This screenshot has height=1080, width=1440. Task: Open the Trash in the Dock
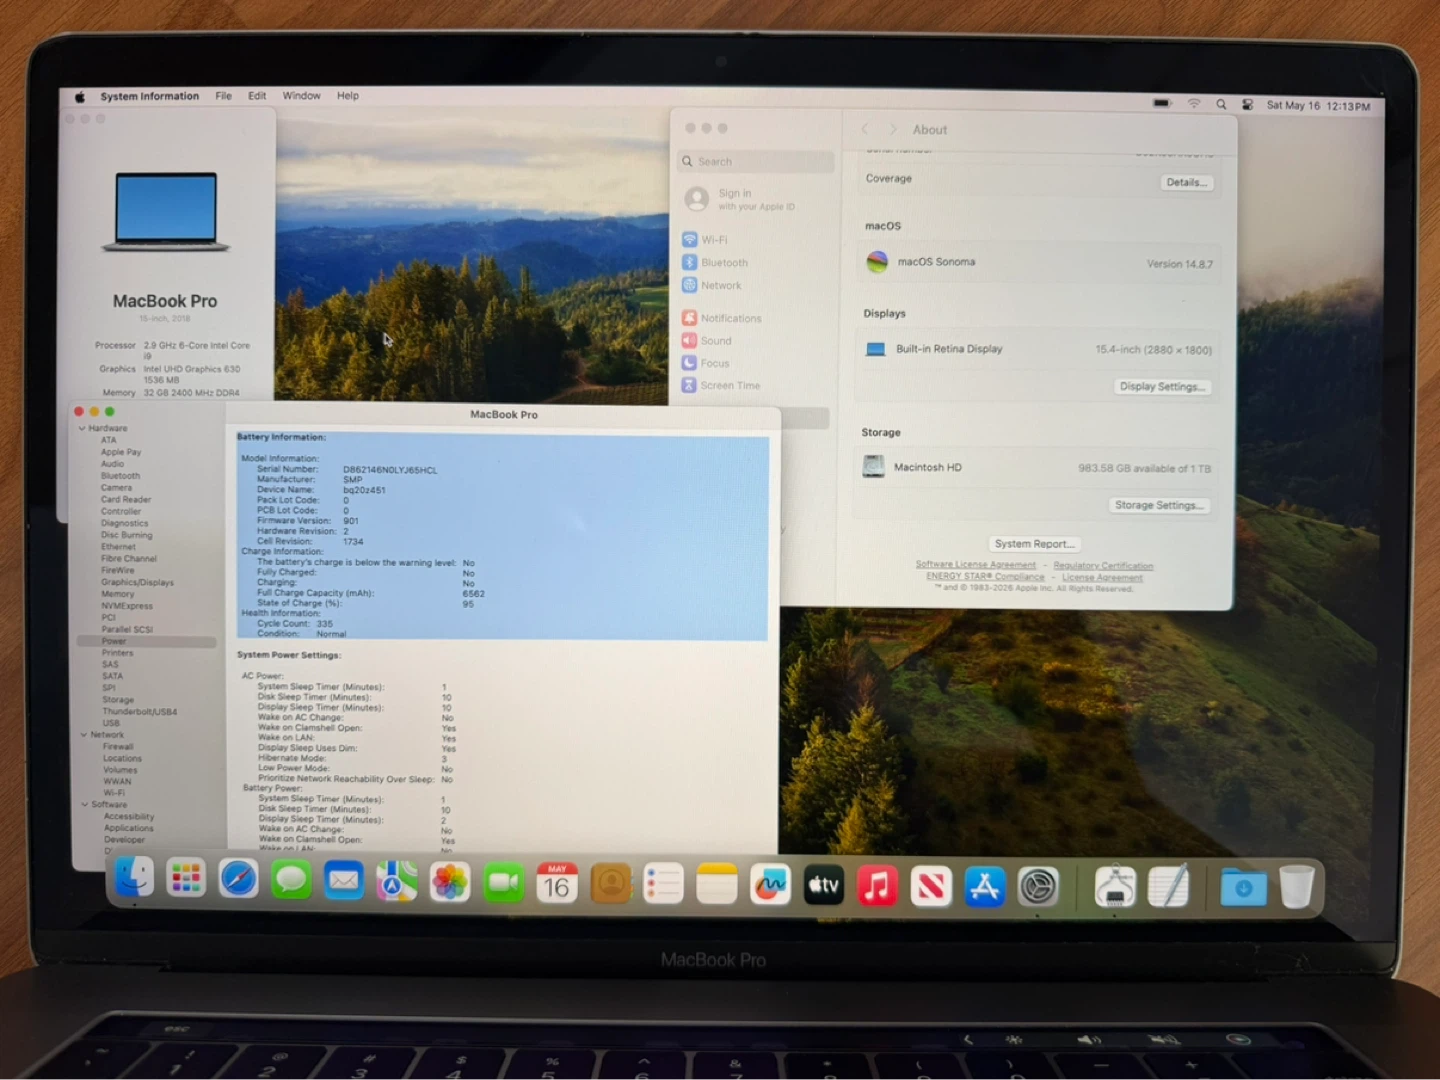1296,887
